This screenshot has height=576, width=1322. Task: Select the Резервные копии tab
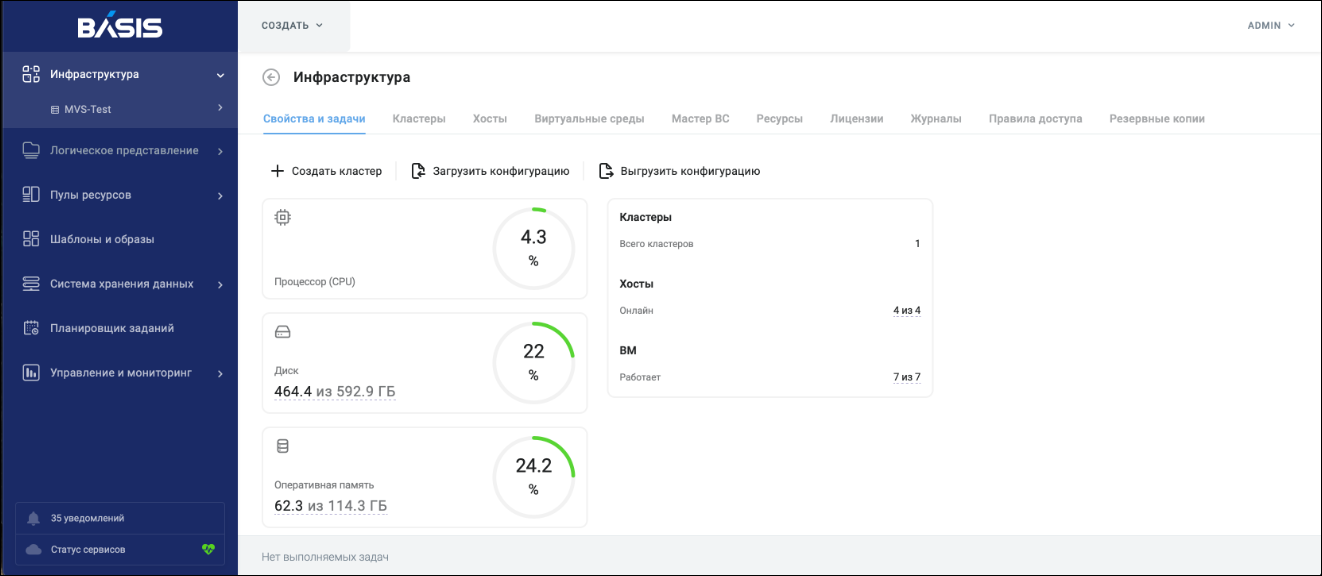[1156, 118]
